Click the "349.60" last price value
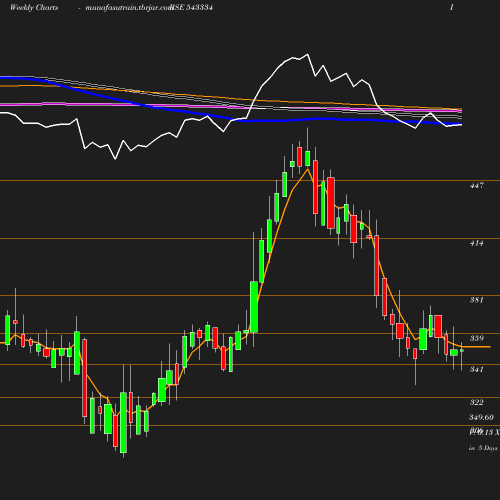500x500 pixels. coord(481,417)
